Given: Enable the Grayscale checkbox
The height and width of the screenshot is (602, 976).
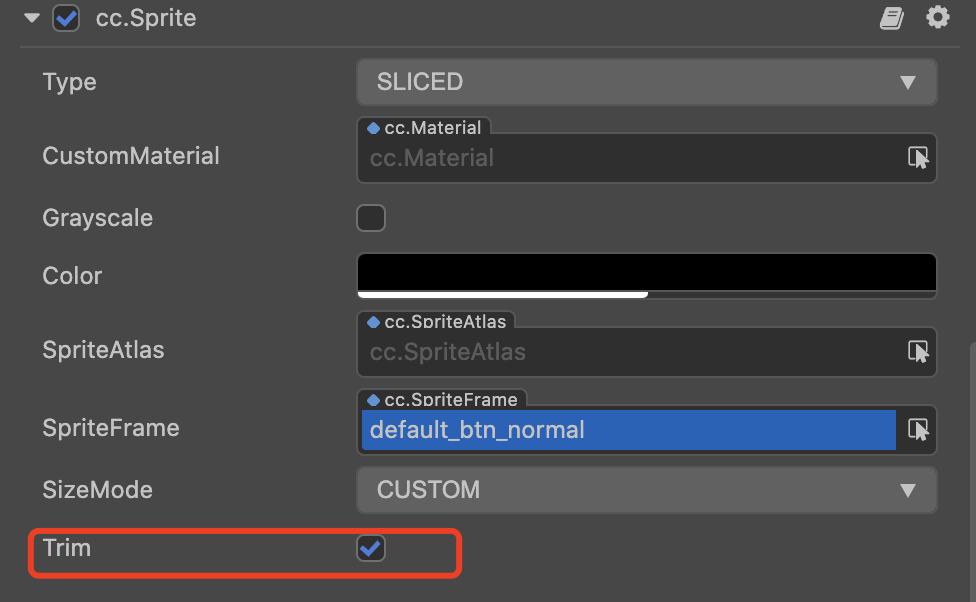Looking at the screenshot, I should pos(371,218).
